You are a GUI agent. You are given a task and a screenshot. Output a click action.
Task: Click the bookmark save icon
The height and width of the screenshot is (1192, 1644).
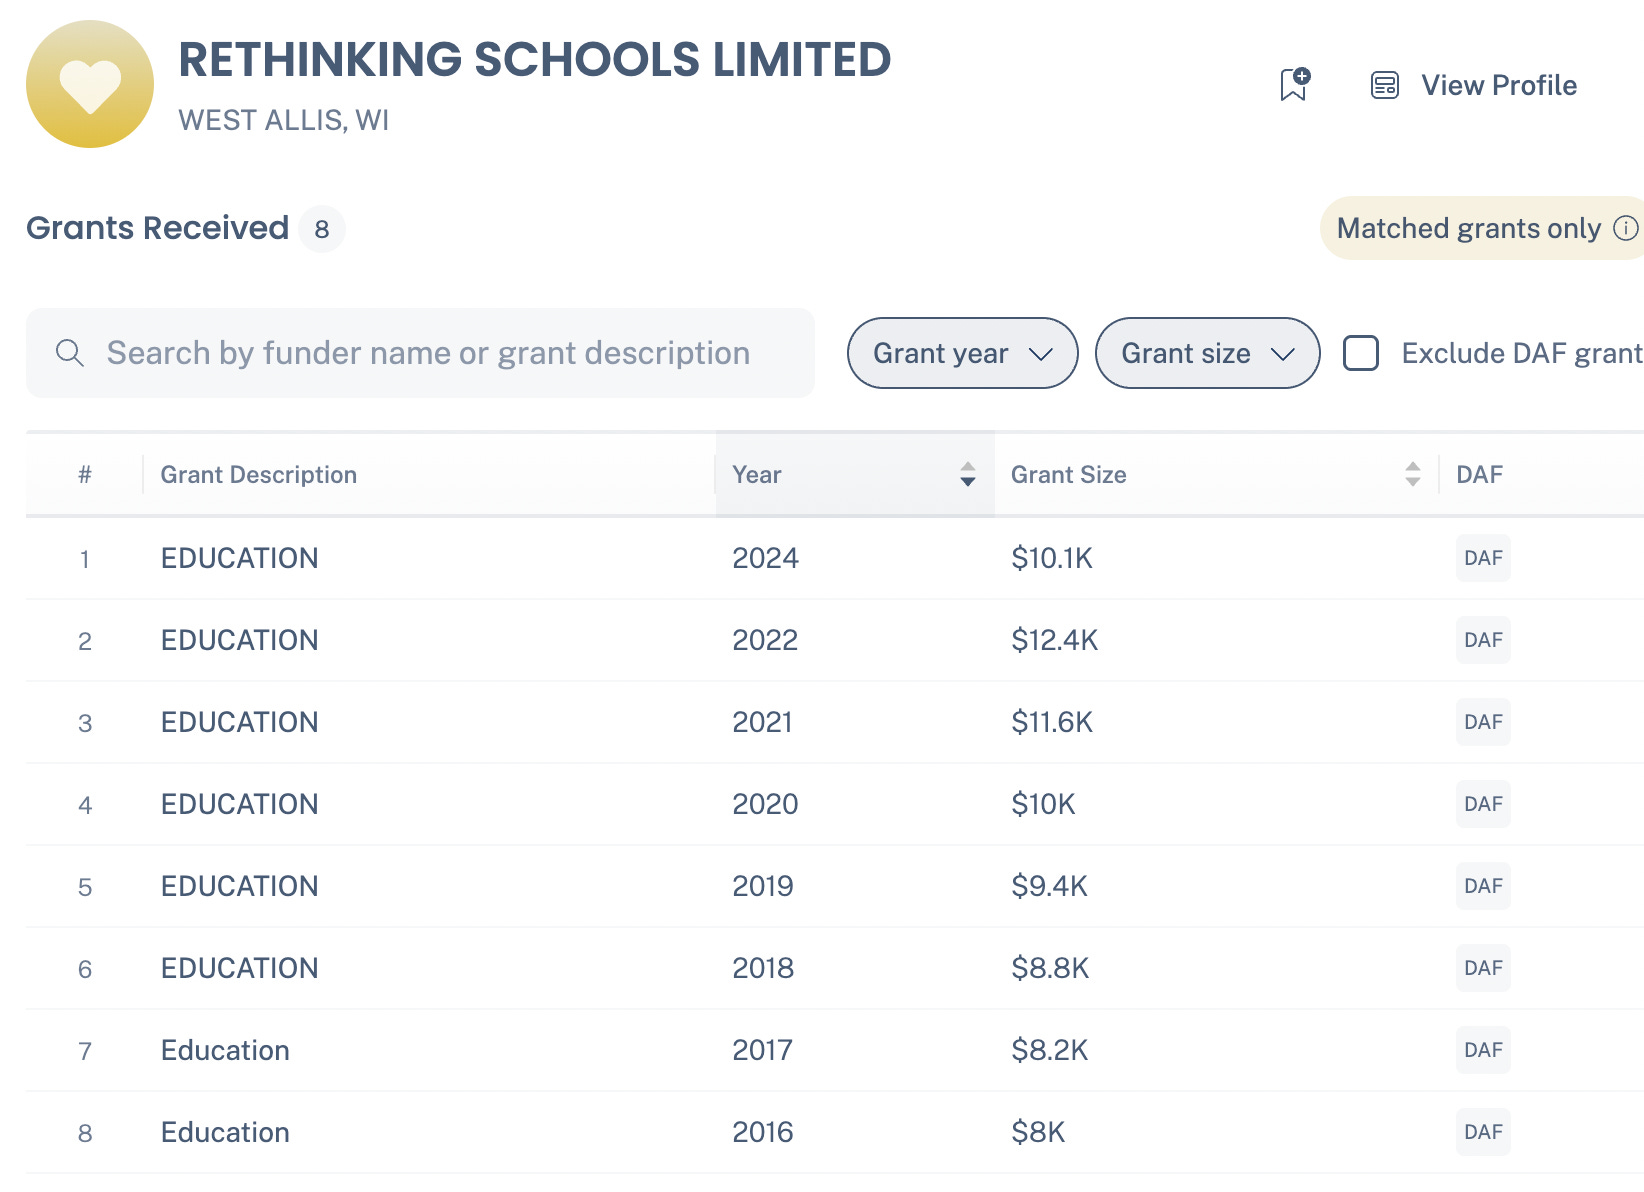tap(1294, 85)
